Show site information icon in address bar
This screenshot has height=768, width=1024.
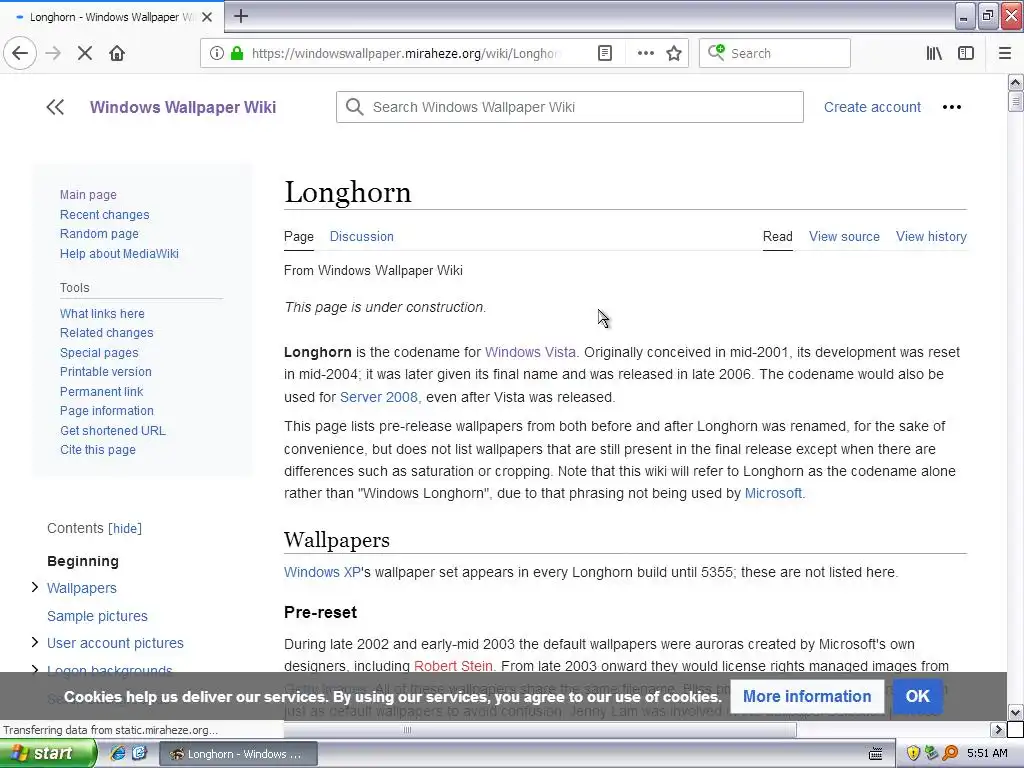(217, 53)
